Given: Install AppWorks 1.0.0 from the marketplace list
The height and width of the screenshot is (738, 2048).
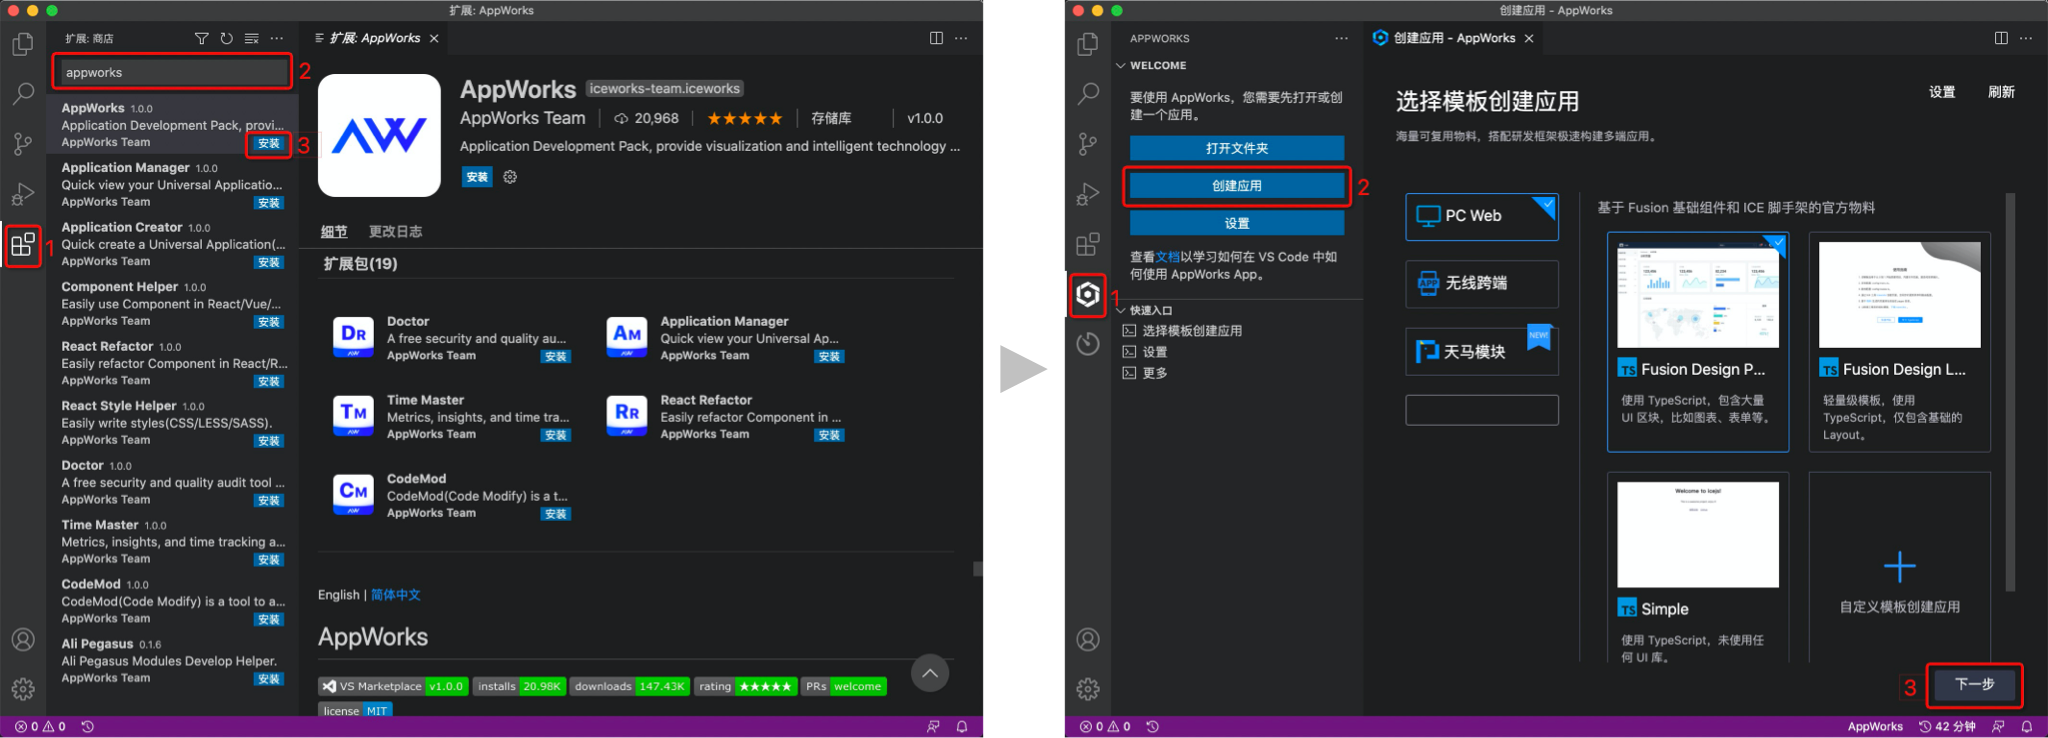Looking at the screenshot, I should tap(269, 143).
